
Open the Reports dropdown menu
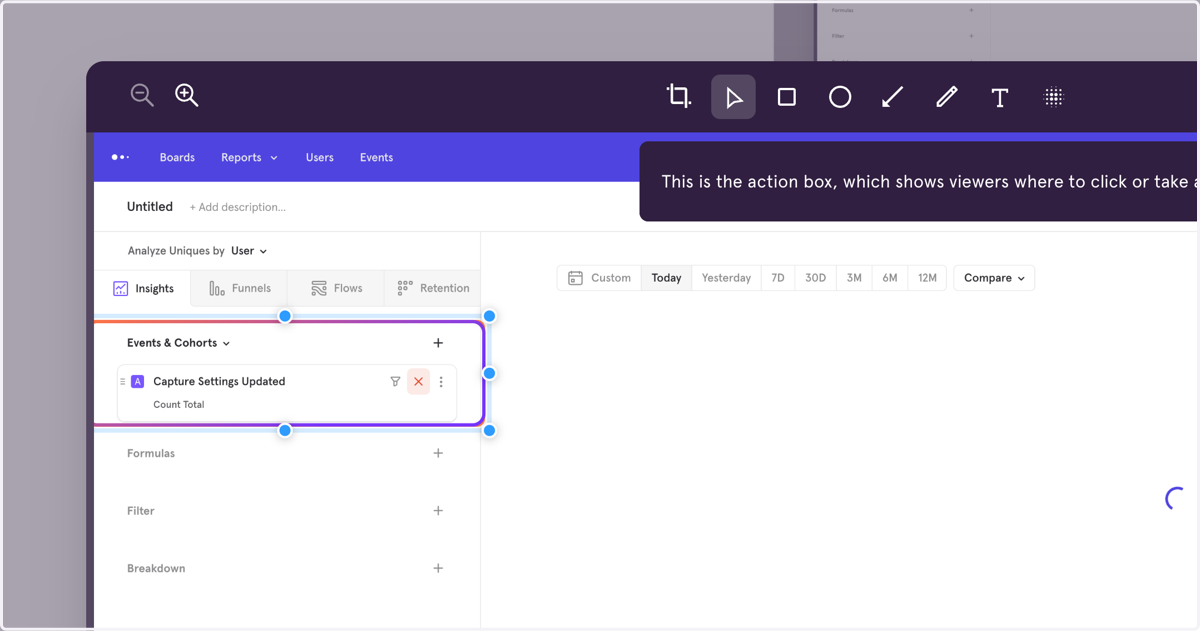pyautogui.click(x=249, y=157)
